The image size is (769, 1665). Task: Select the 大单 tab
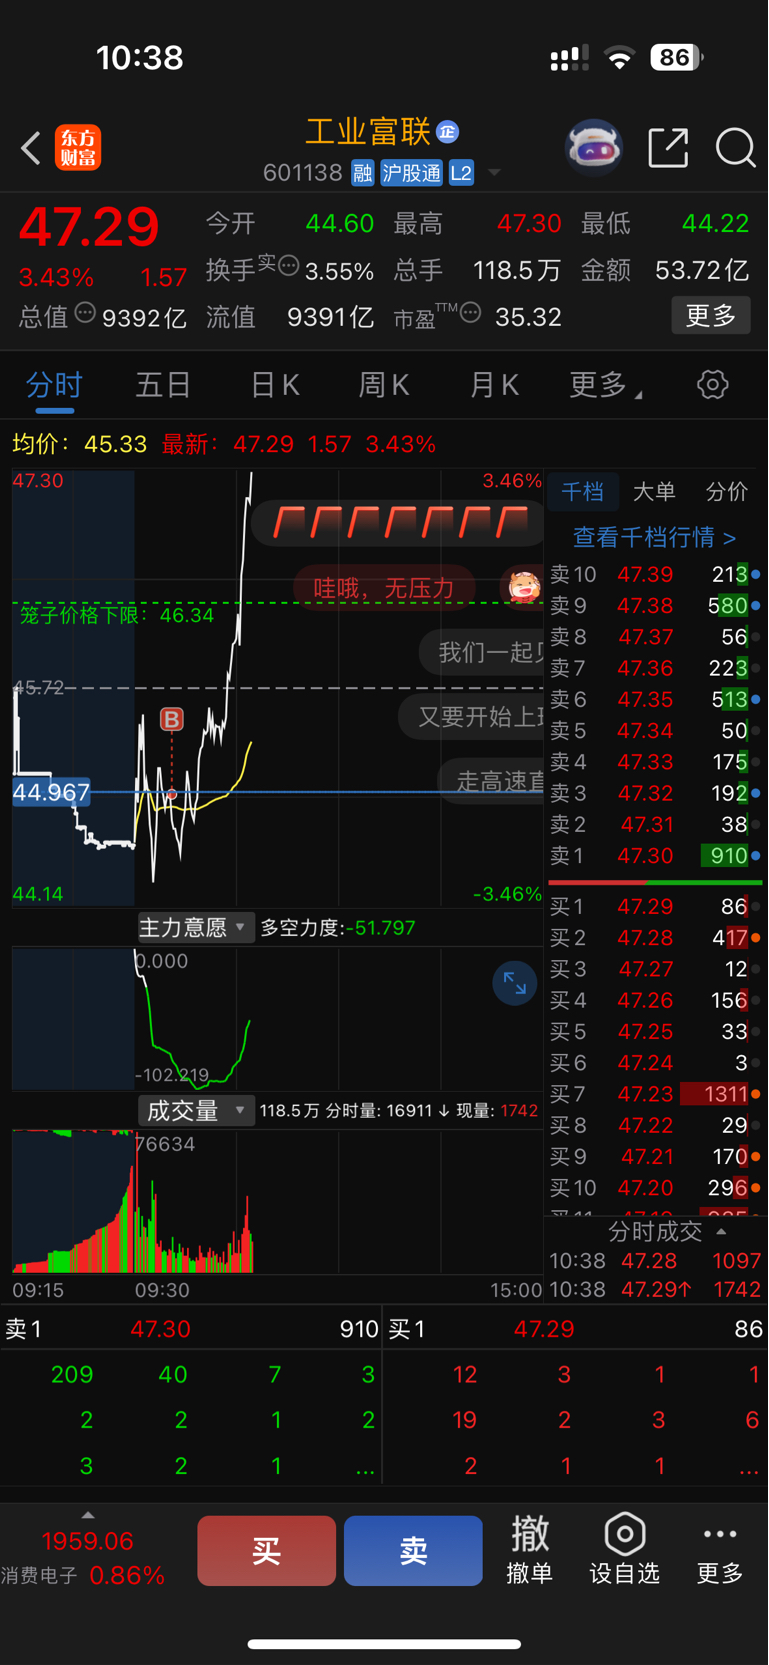point(654,492)
